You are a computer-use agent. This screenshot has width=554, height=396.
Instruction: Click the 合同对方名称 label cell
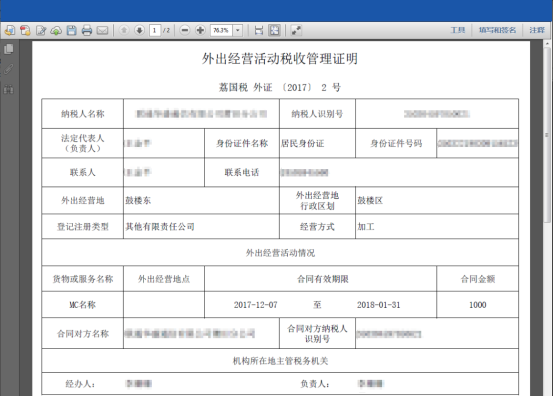pyautogui.click(x=83, y=333)
